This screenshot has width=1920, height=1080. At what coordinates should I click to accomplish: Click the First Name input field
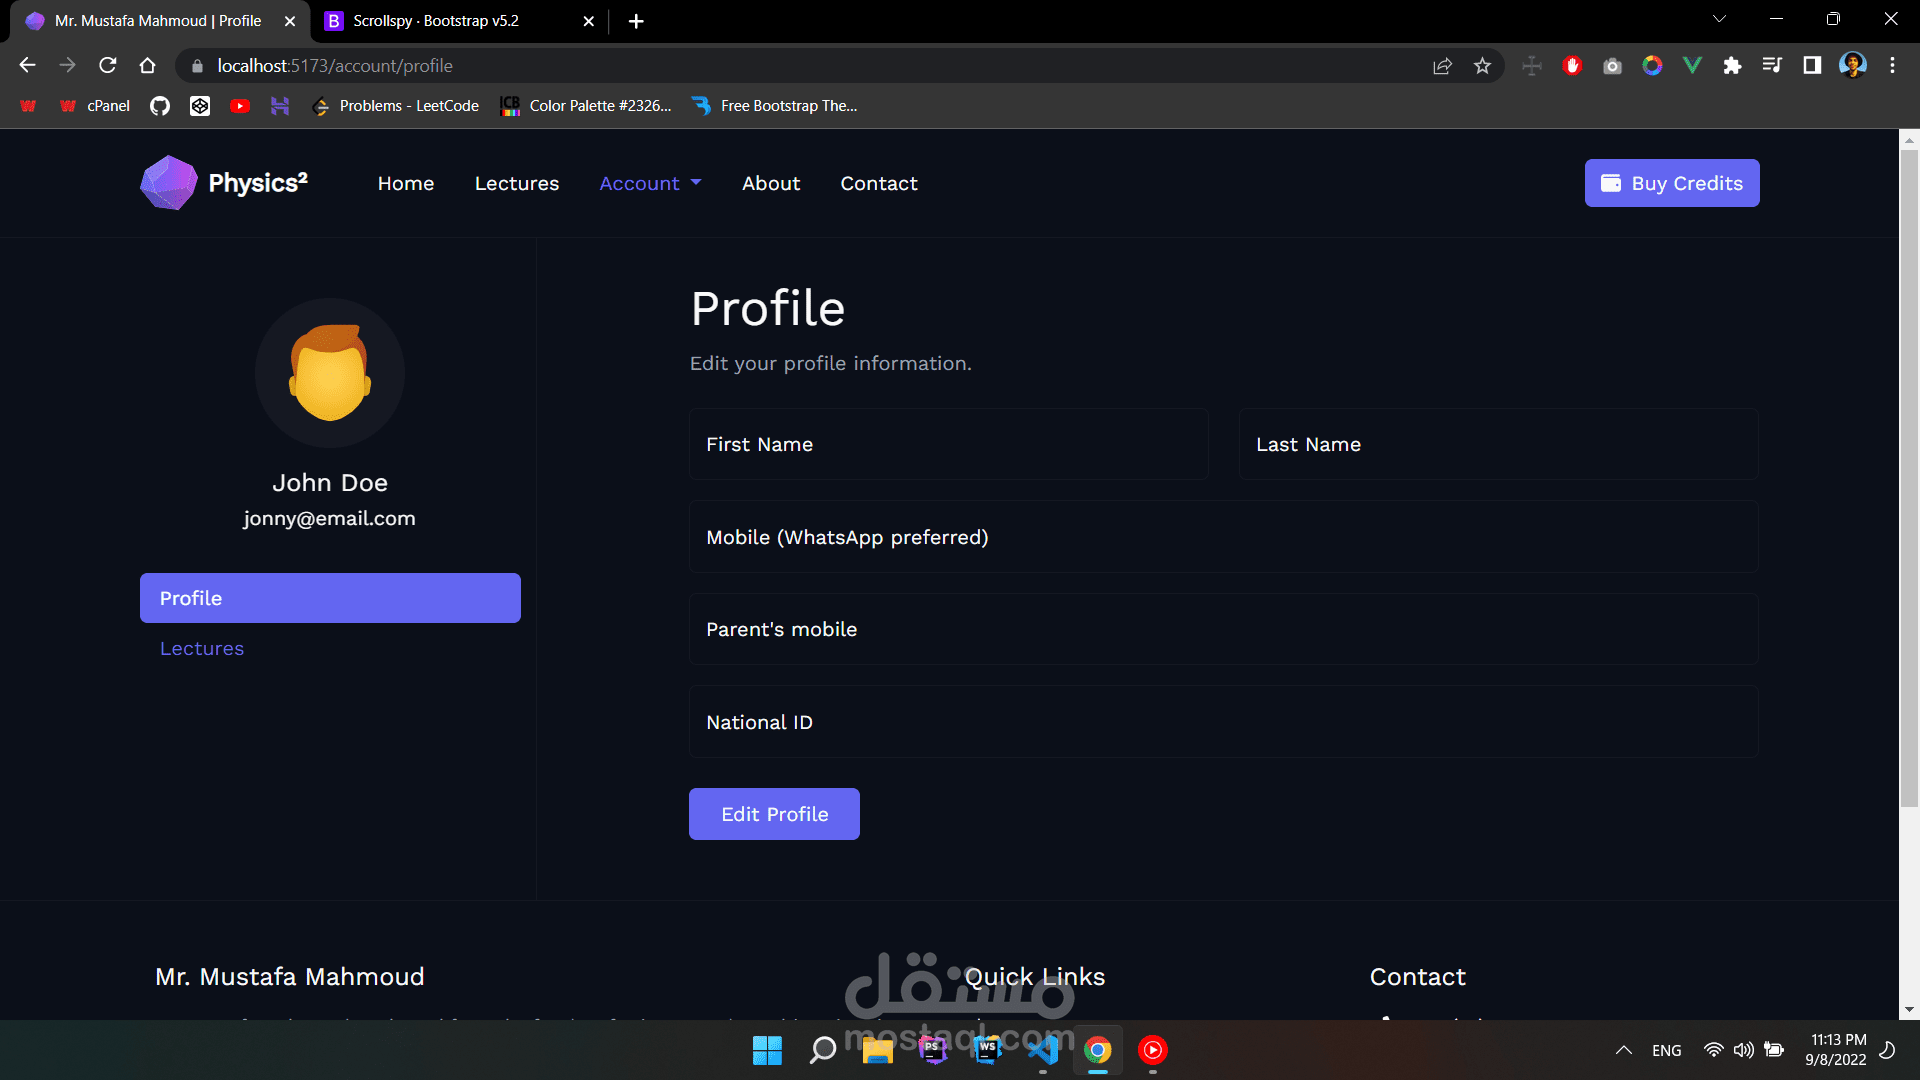click(x=948, y=444)
